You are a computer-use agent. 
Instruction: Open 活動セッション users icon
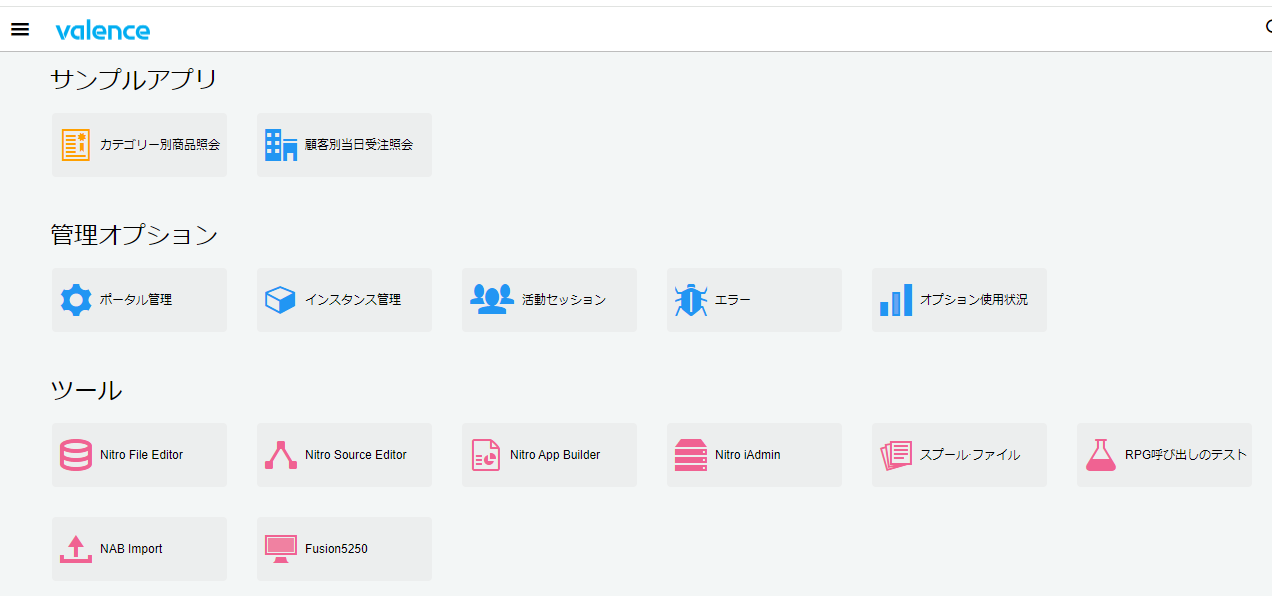click(x=491, y=300)
